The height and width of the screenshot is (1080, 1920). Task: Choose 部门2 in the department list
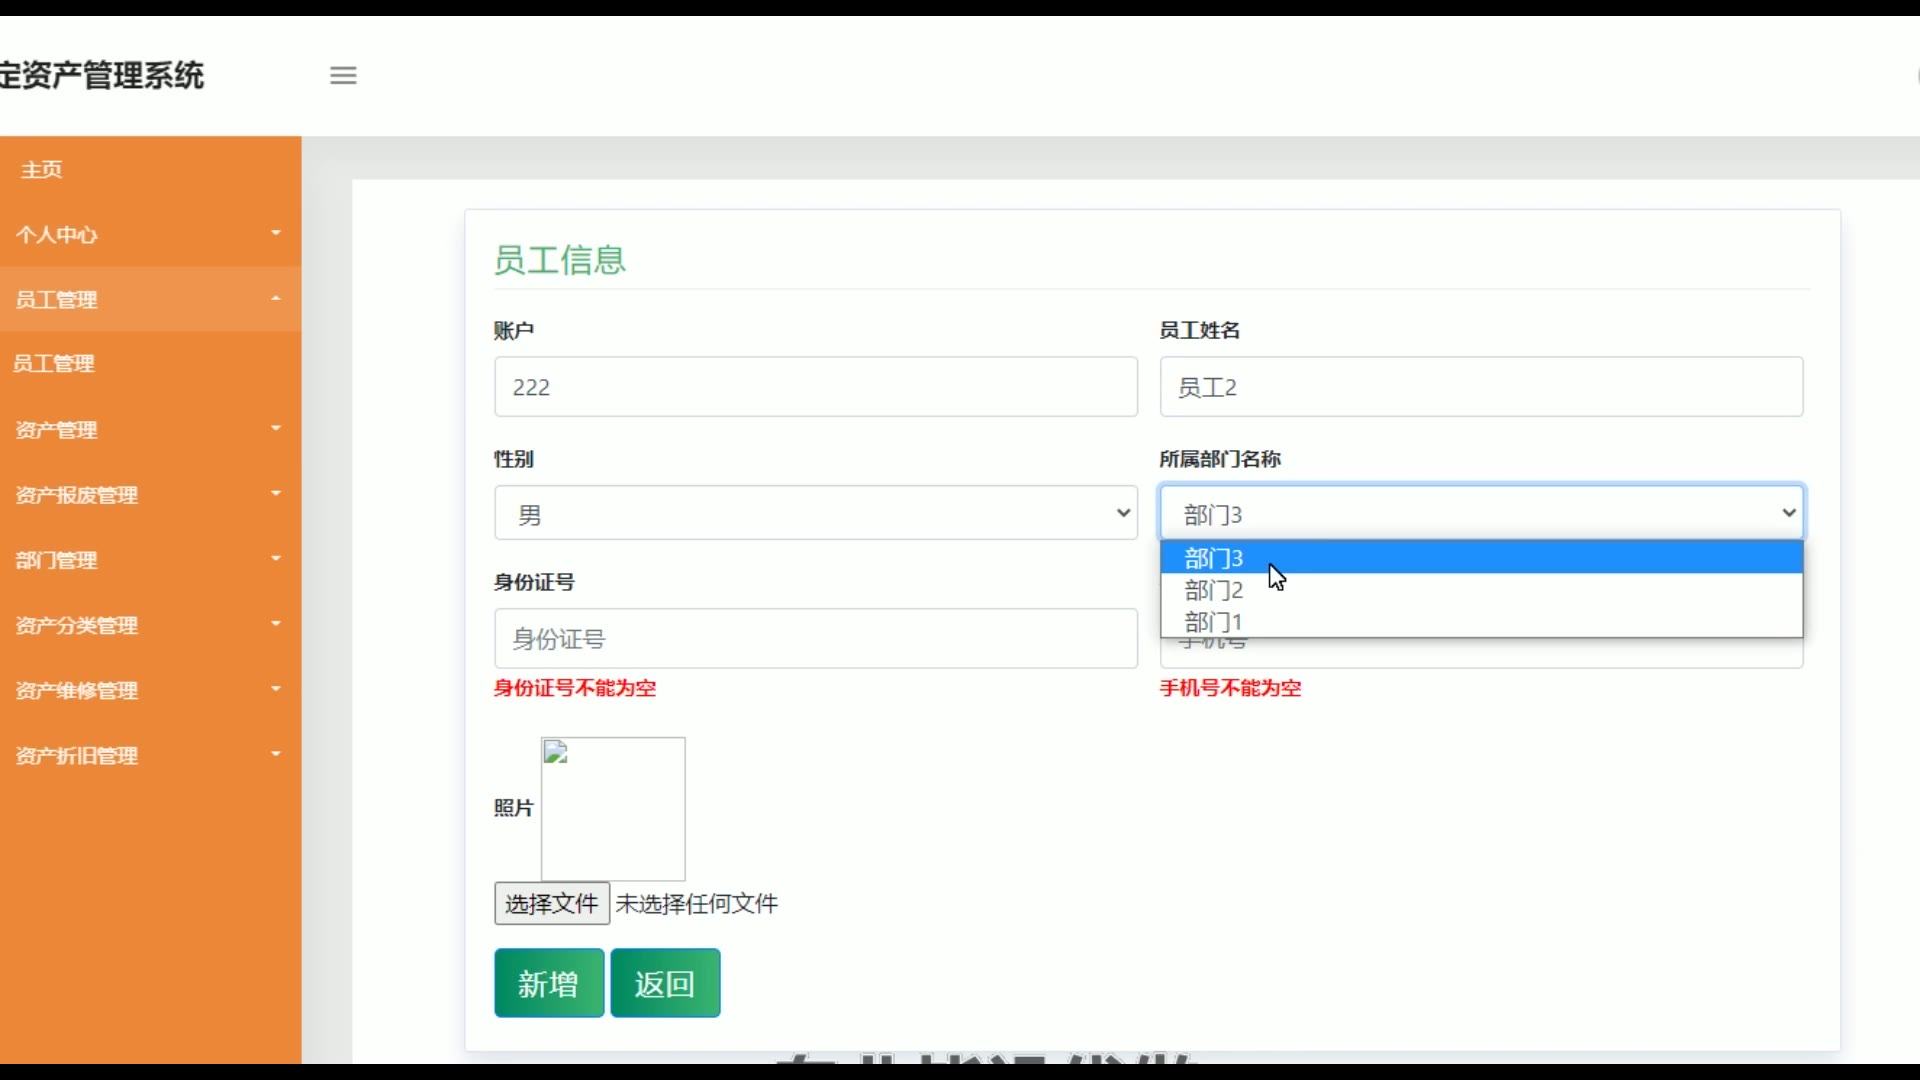(1214, 590)
